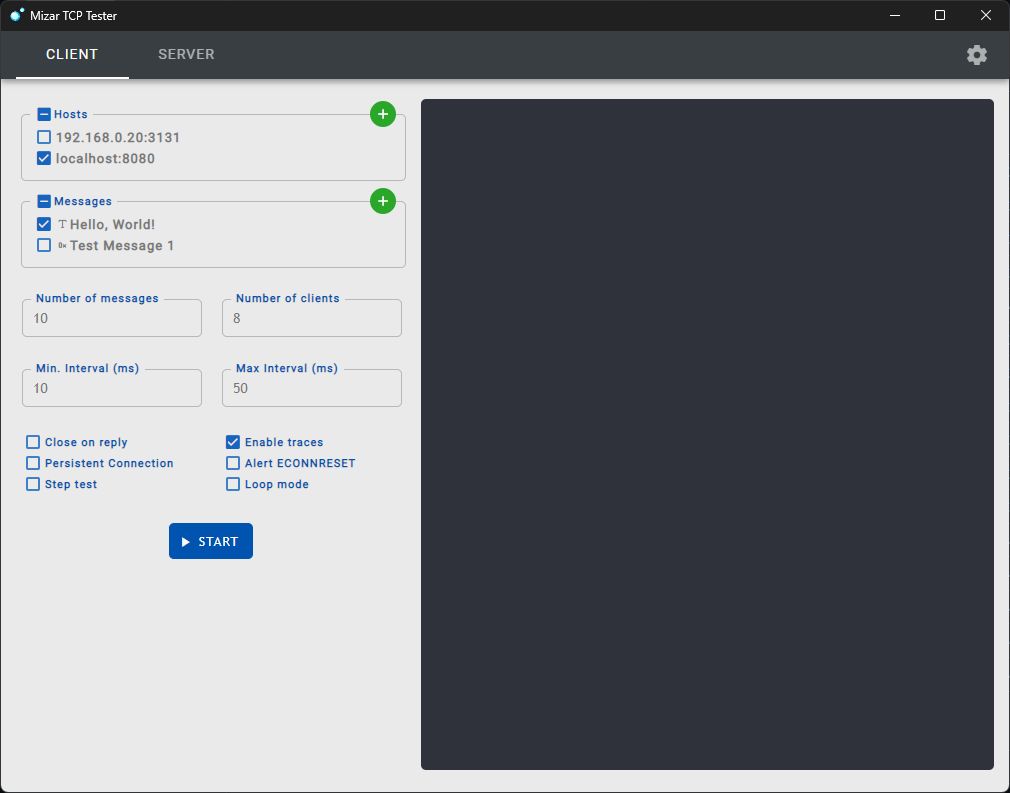Enable Close on reply
The width and height of the screenshot is (1010, 793).
(33, 442)
